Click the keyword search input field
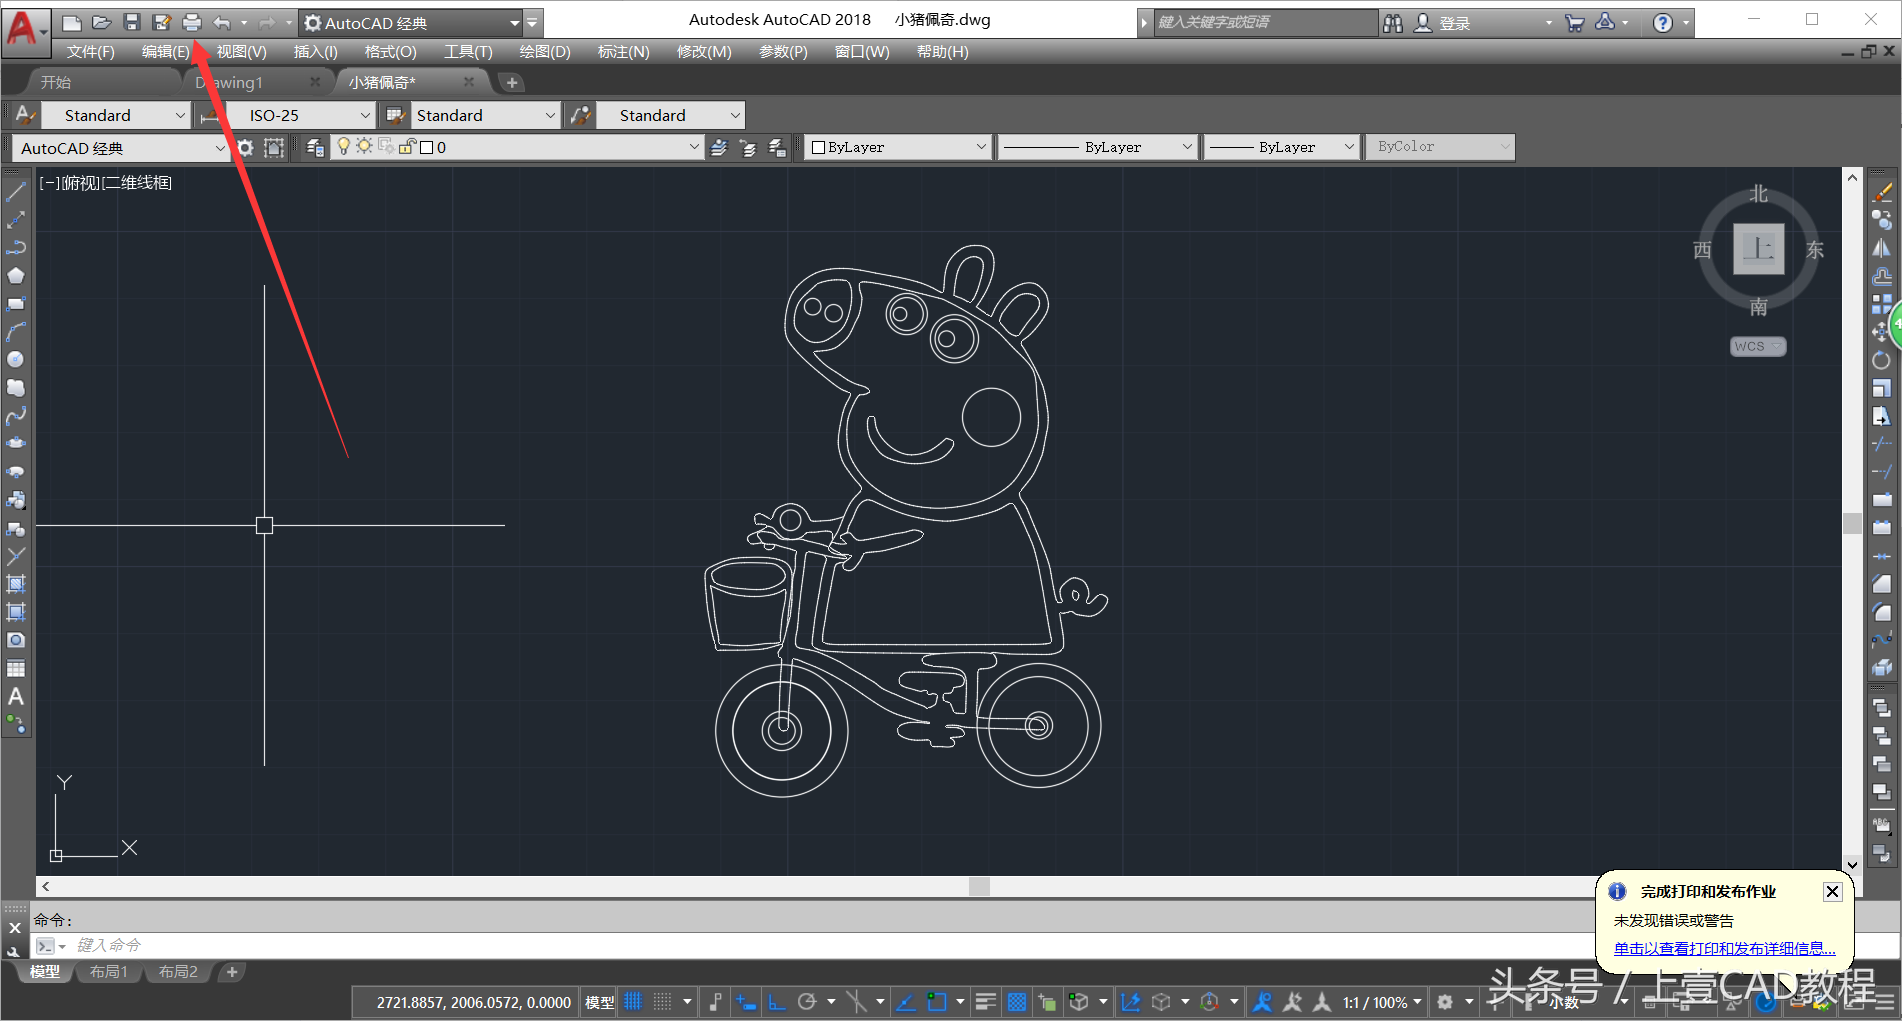Viewport: 1902px width, 1021px height. tap(1265, 22)
